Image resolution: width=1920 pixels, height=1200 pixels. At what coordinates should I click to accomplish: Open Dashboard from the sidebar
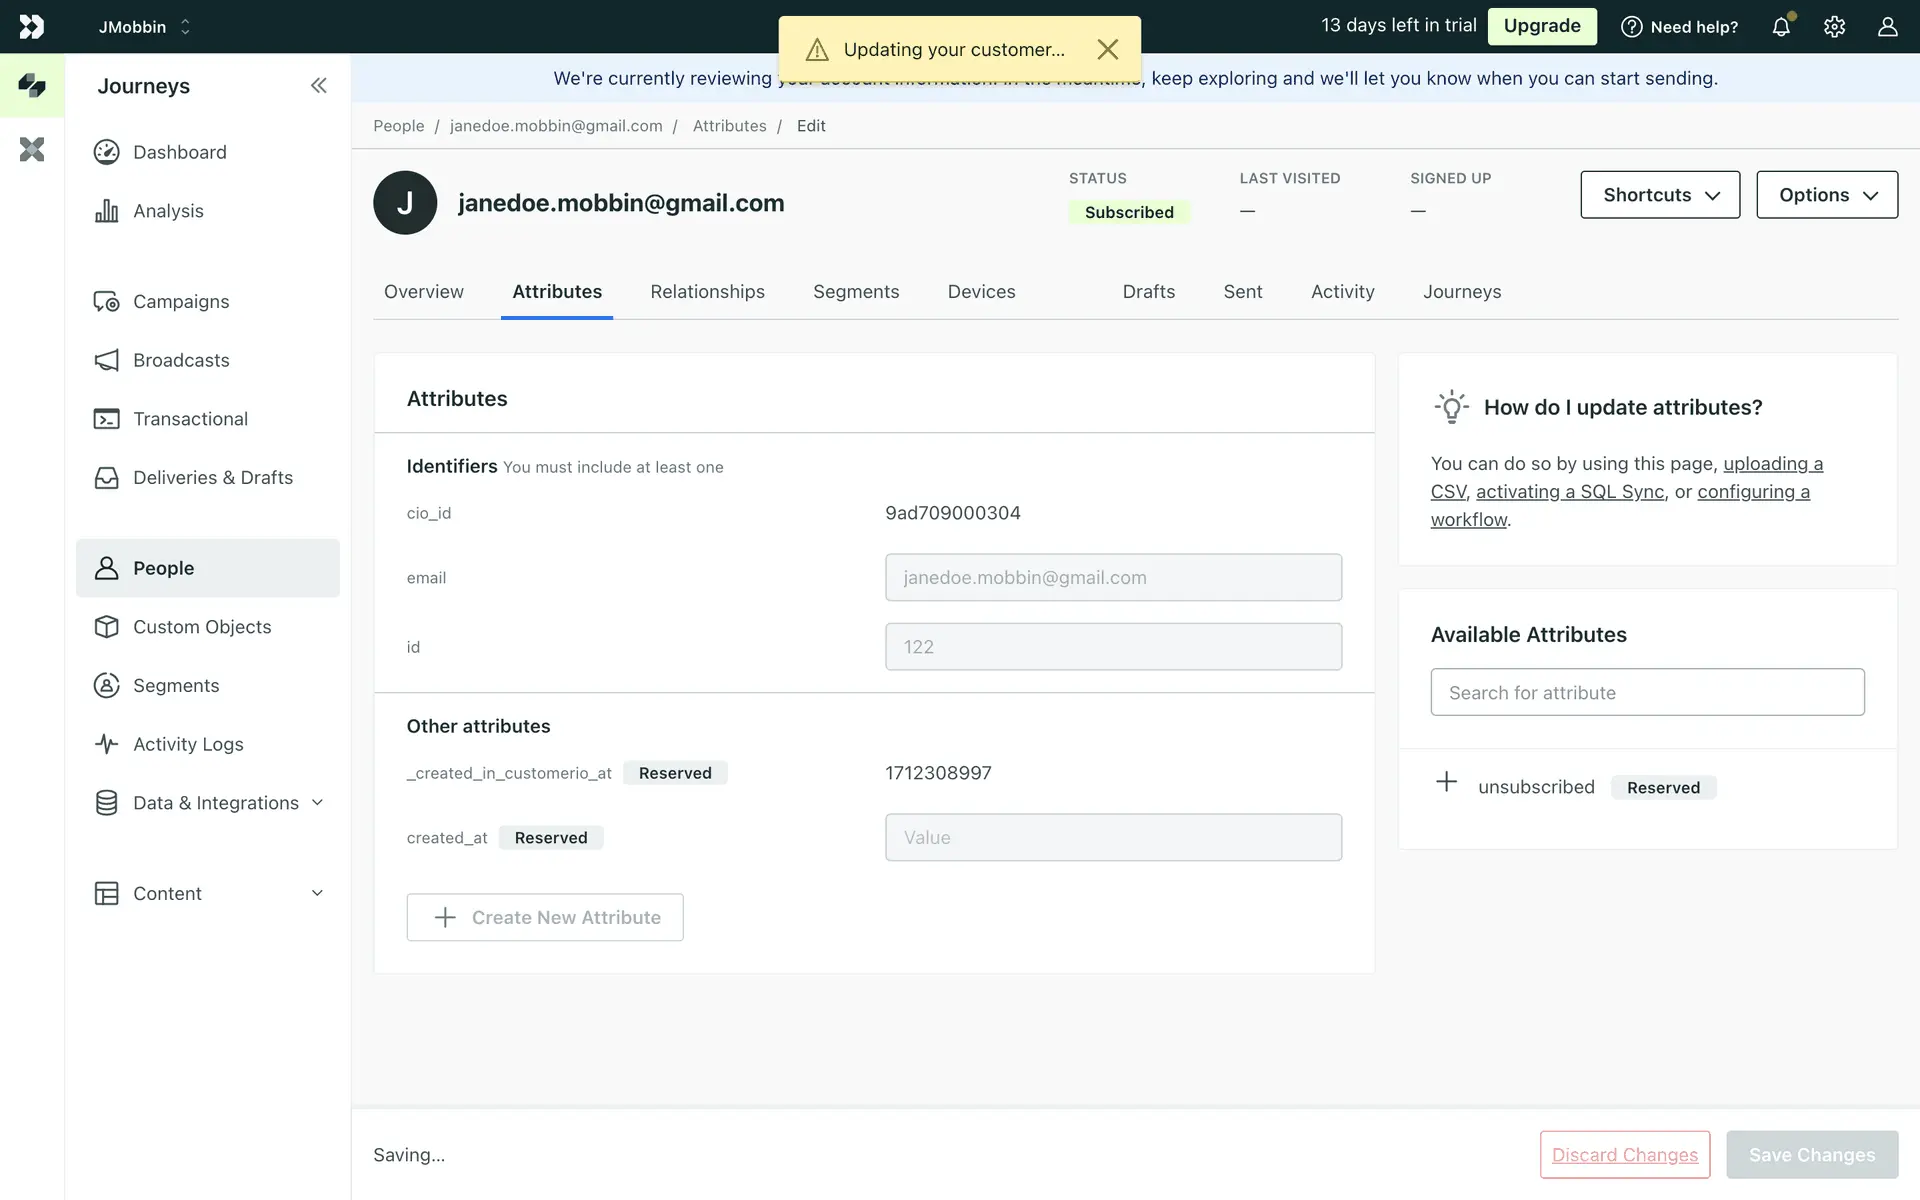pos(179,152)
